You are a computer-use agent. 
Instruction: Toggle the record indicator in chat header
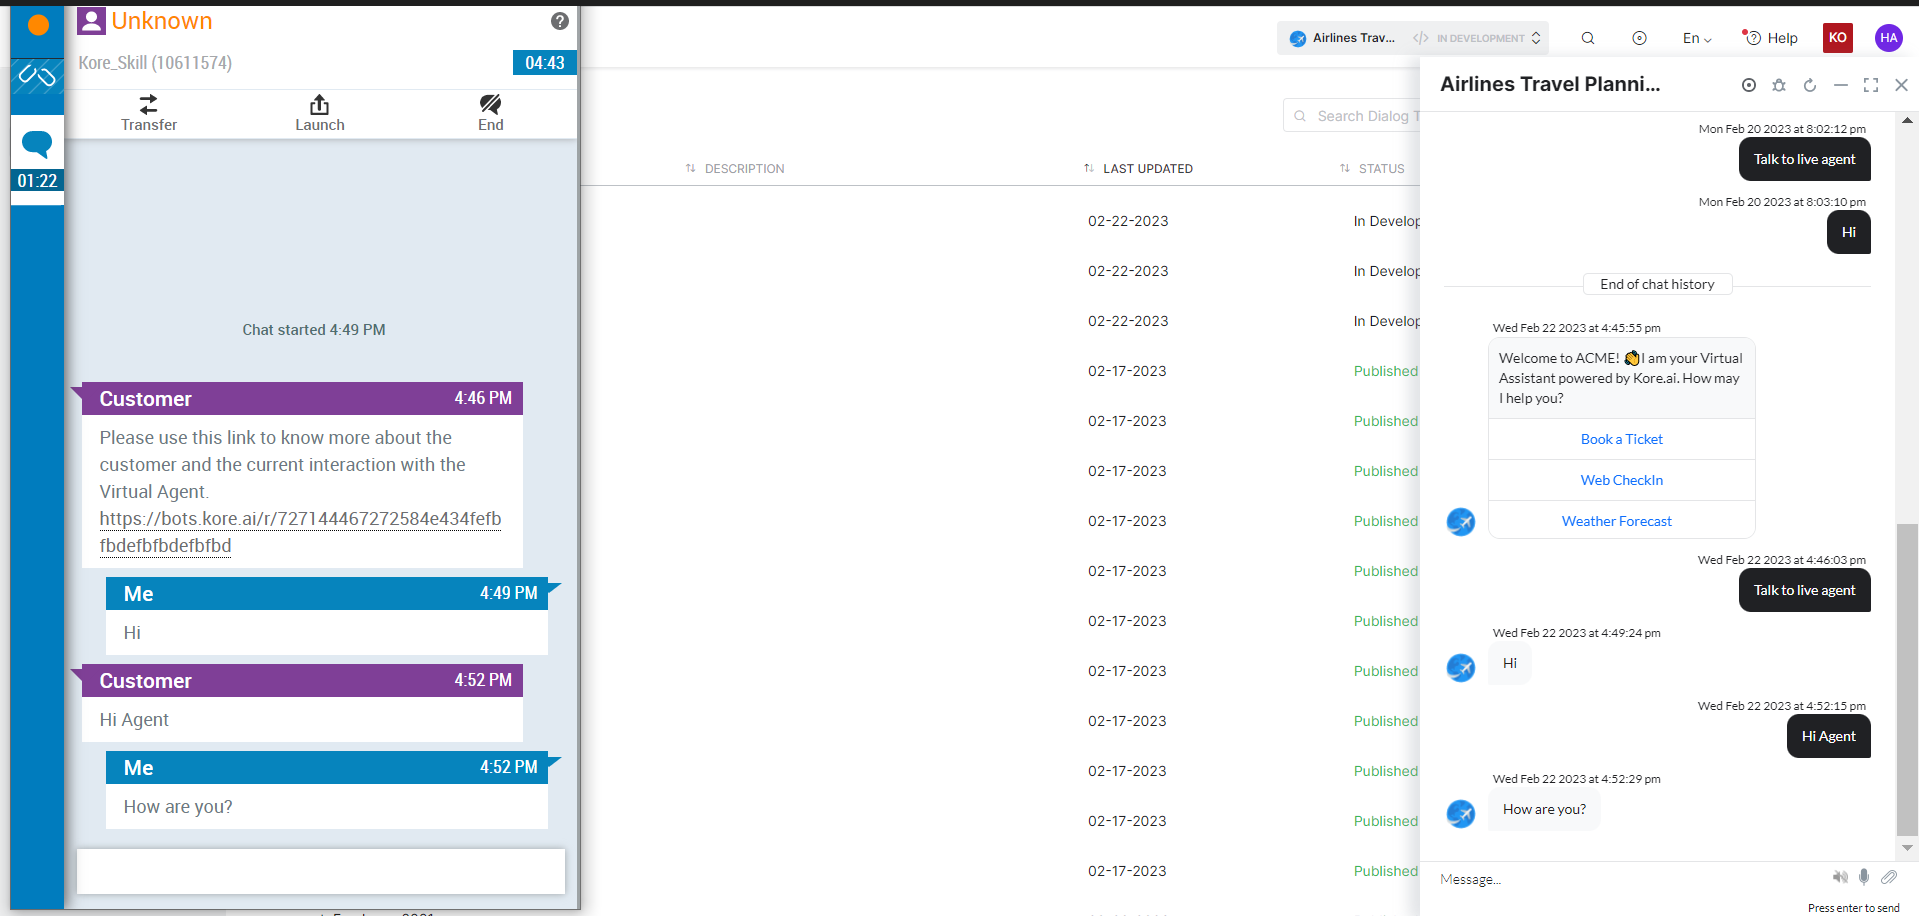point(1749,85)
